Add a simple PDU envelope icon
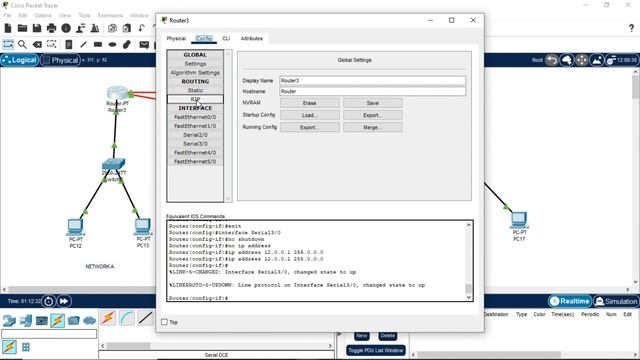 point(144,44)
